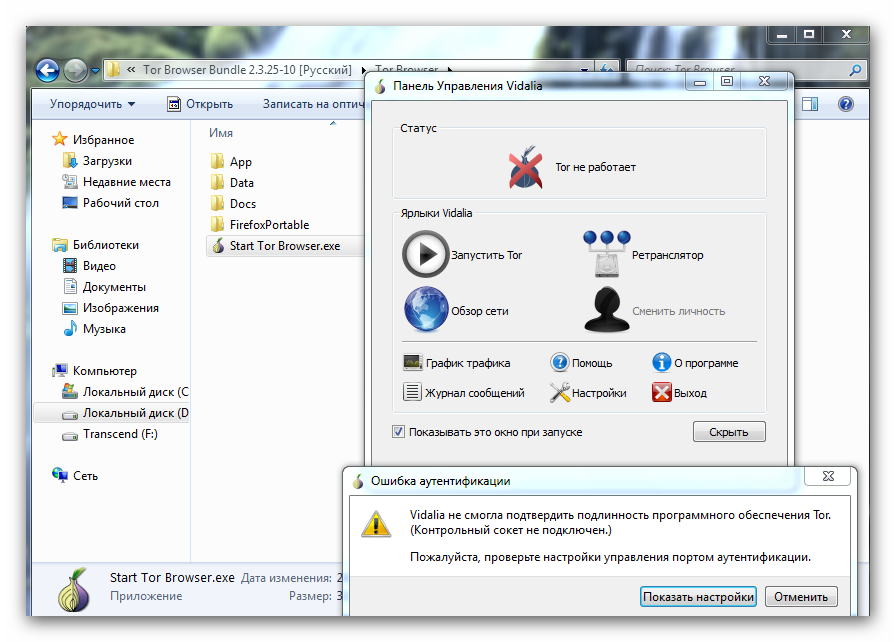Open Настройки settings tools icon

[560, 393]
